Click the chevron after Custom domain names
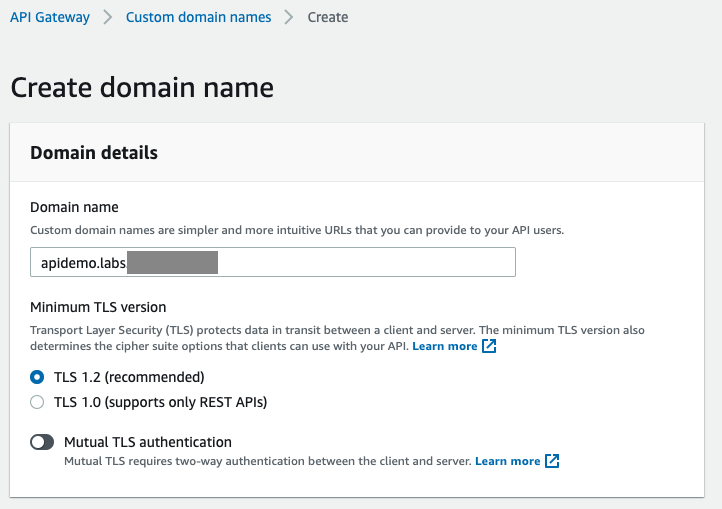This screenshot has width=722, height=509. click(289, 17)
